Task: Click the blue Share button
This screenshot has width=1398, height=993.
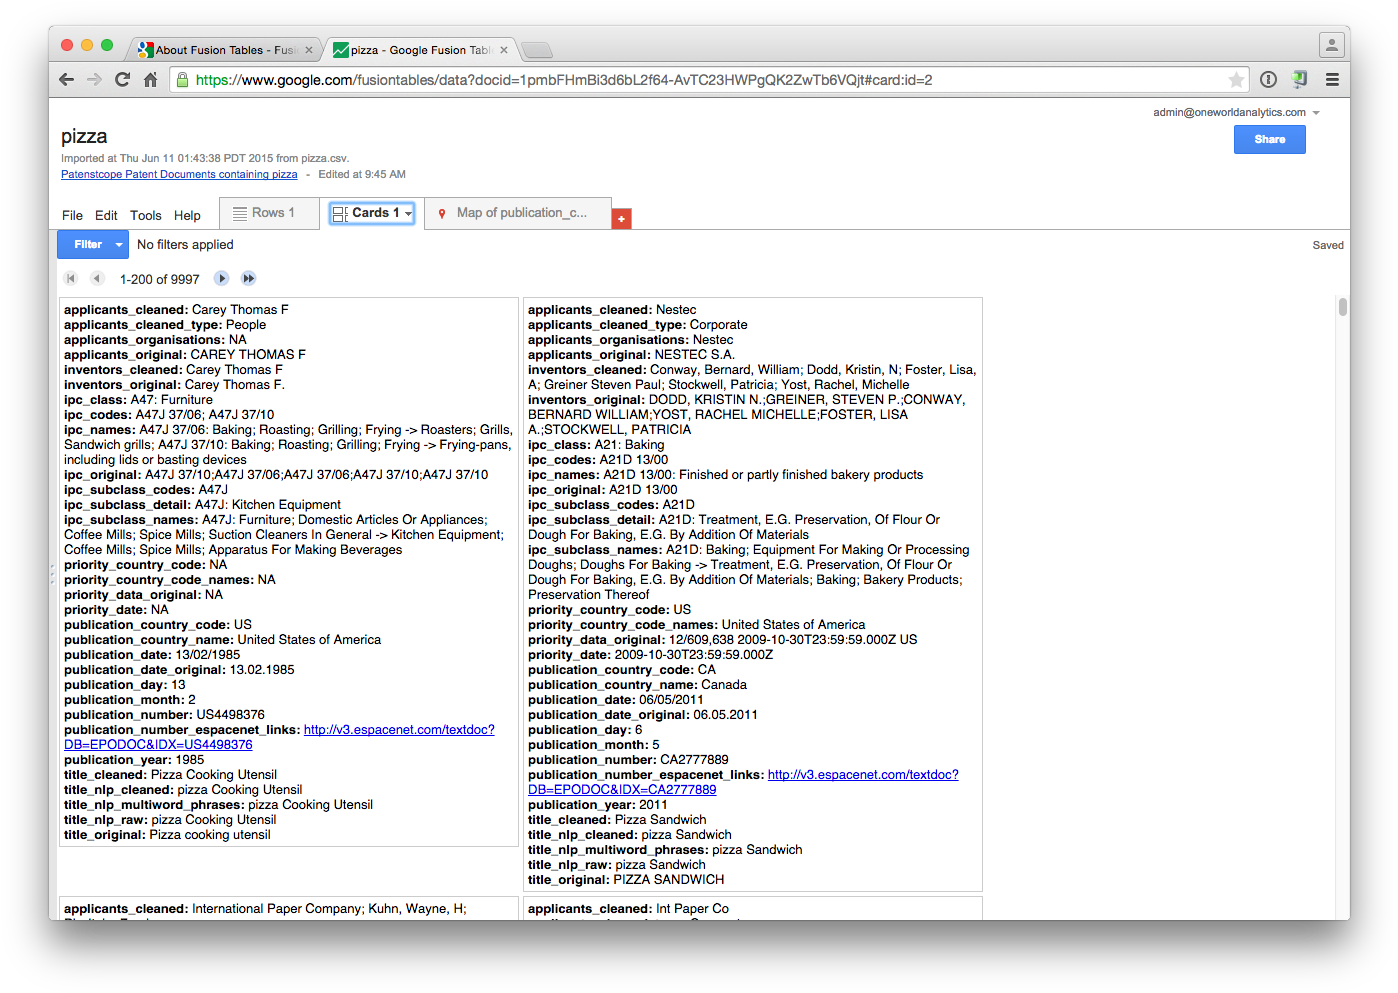Action: click(x=1269, y=139)
